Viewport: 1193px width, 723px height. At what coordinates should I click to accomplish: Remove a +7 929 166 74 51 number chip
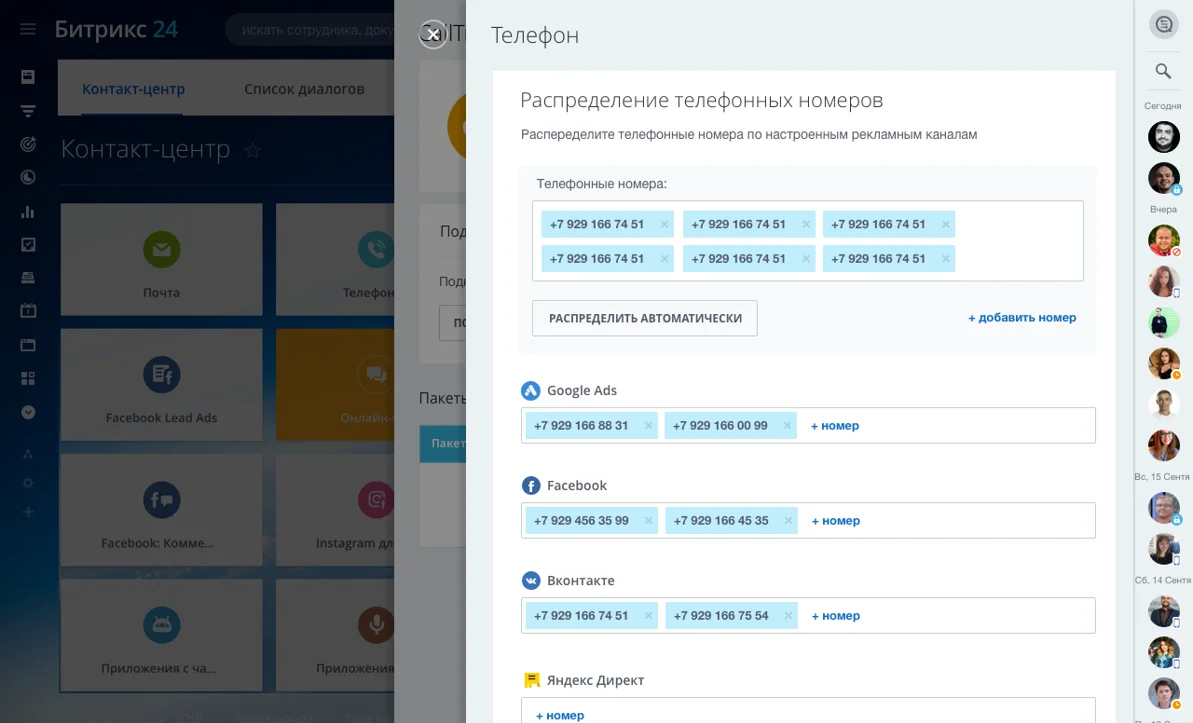point(664,223)
